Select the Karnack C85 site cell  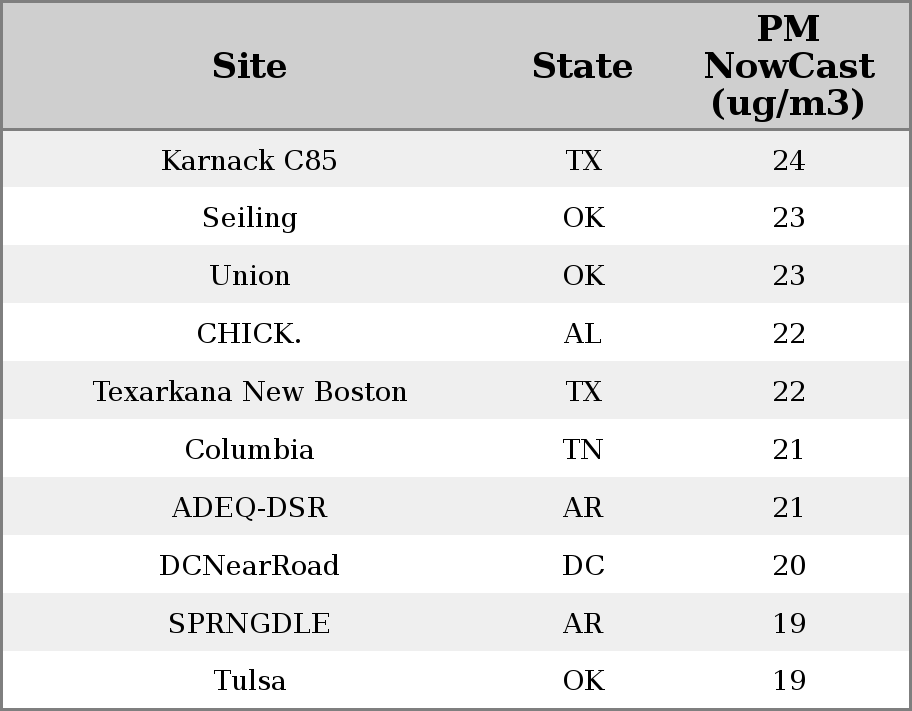250,160
